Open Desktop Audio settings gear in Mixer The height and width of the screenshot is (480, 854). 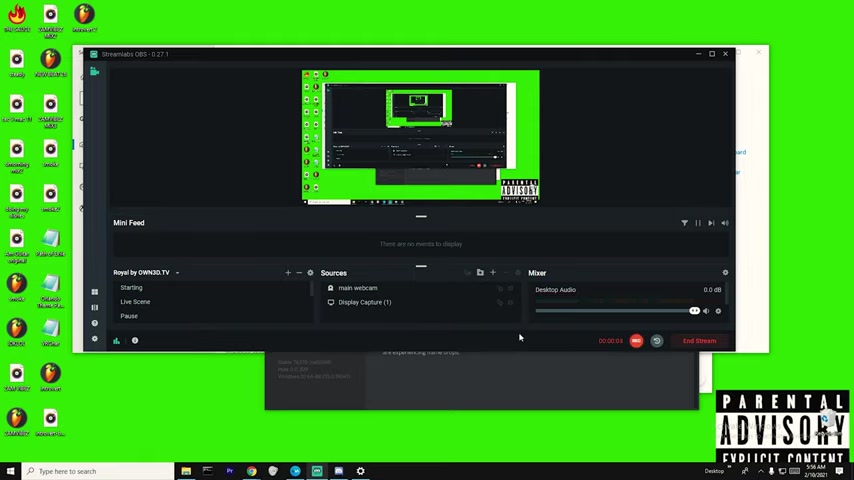click(718, 311)
